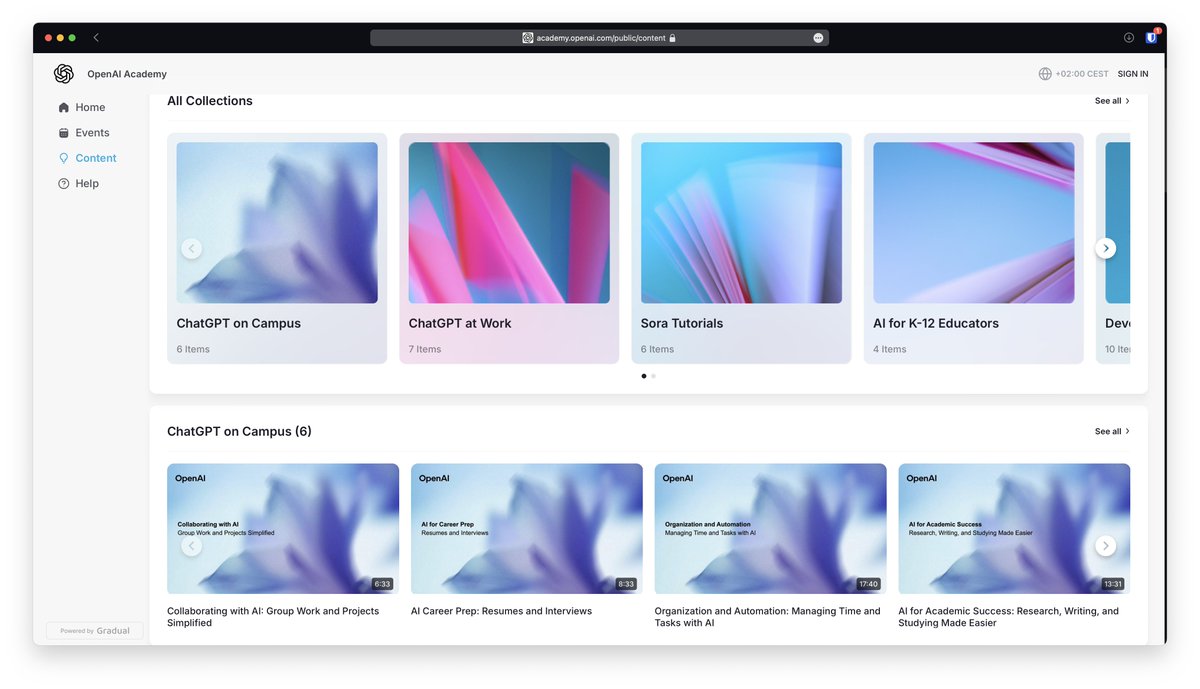This screenshot has width=1200, height=689.
Task: Click the 17:40 duration badge
Action: tap(868, 584)
